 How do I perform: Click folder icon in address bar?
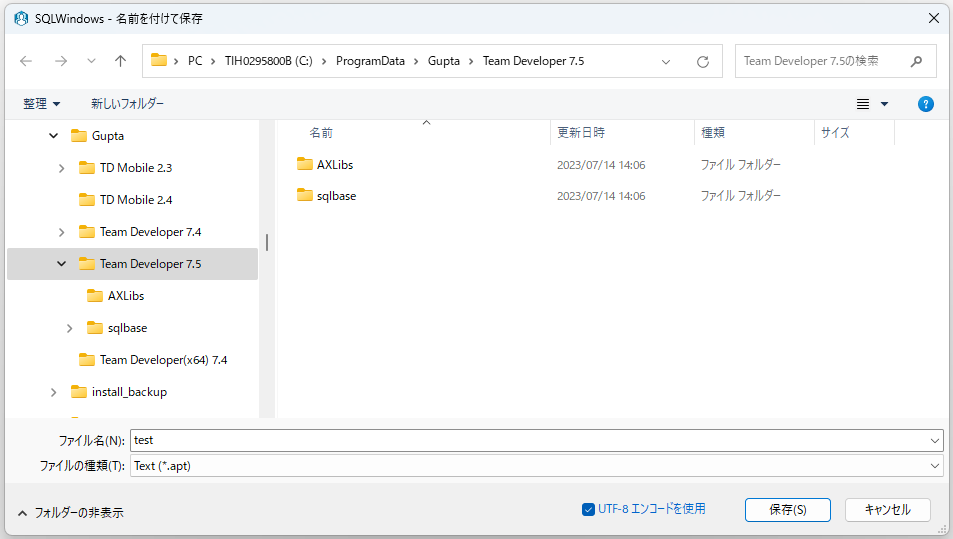pyautogui.click(x=159, y=60)
